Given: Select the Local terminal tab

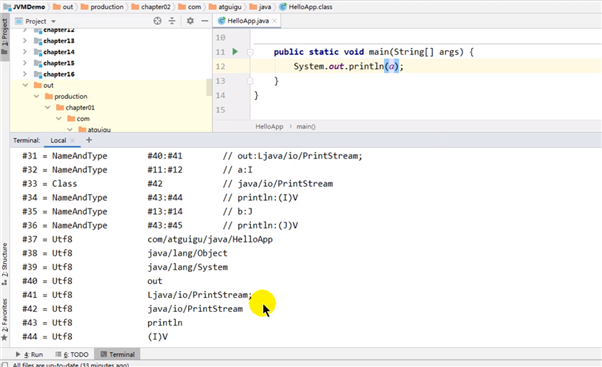Looking at the screenshot, I should 58,141.
